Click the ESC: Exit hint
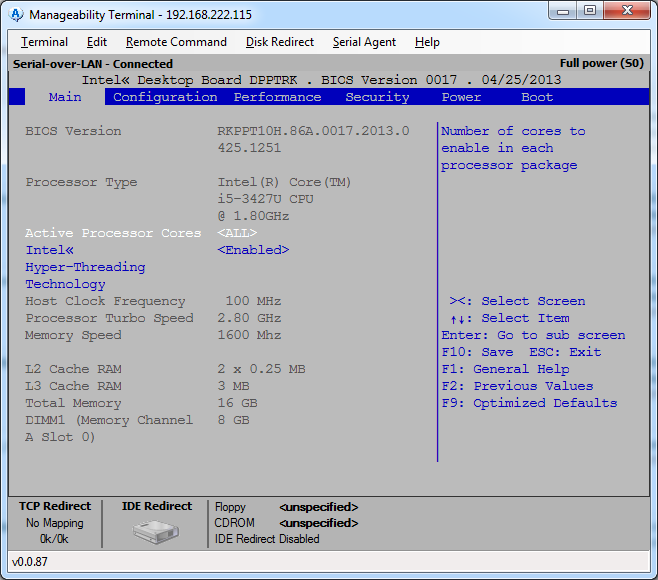Screen dimensions: 658x580 (x=565, y=352)
